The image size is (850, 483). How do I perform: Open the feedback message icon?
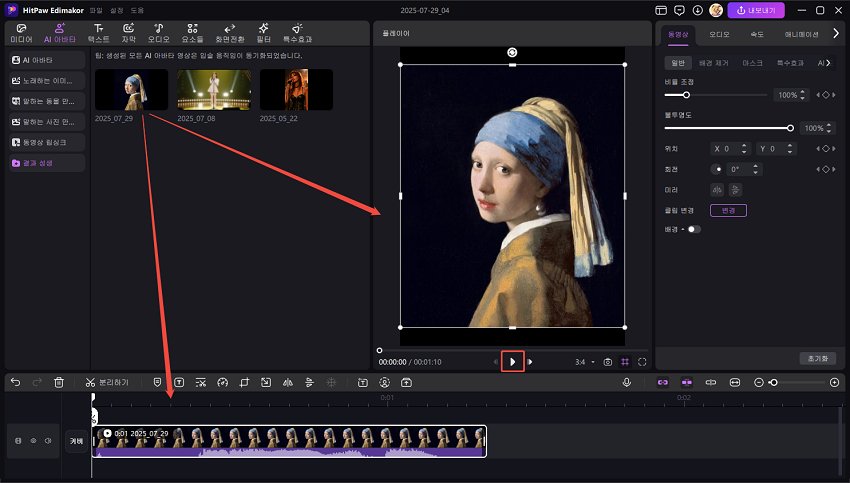(679, 10)
